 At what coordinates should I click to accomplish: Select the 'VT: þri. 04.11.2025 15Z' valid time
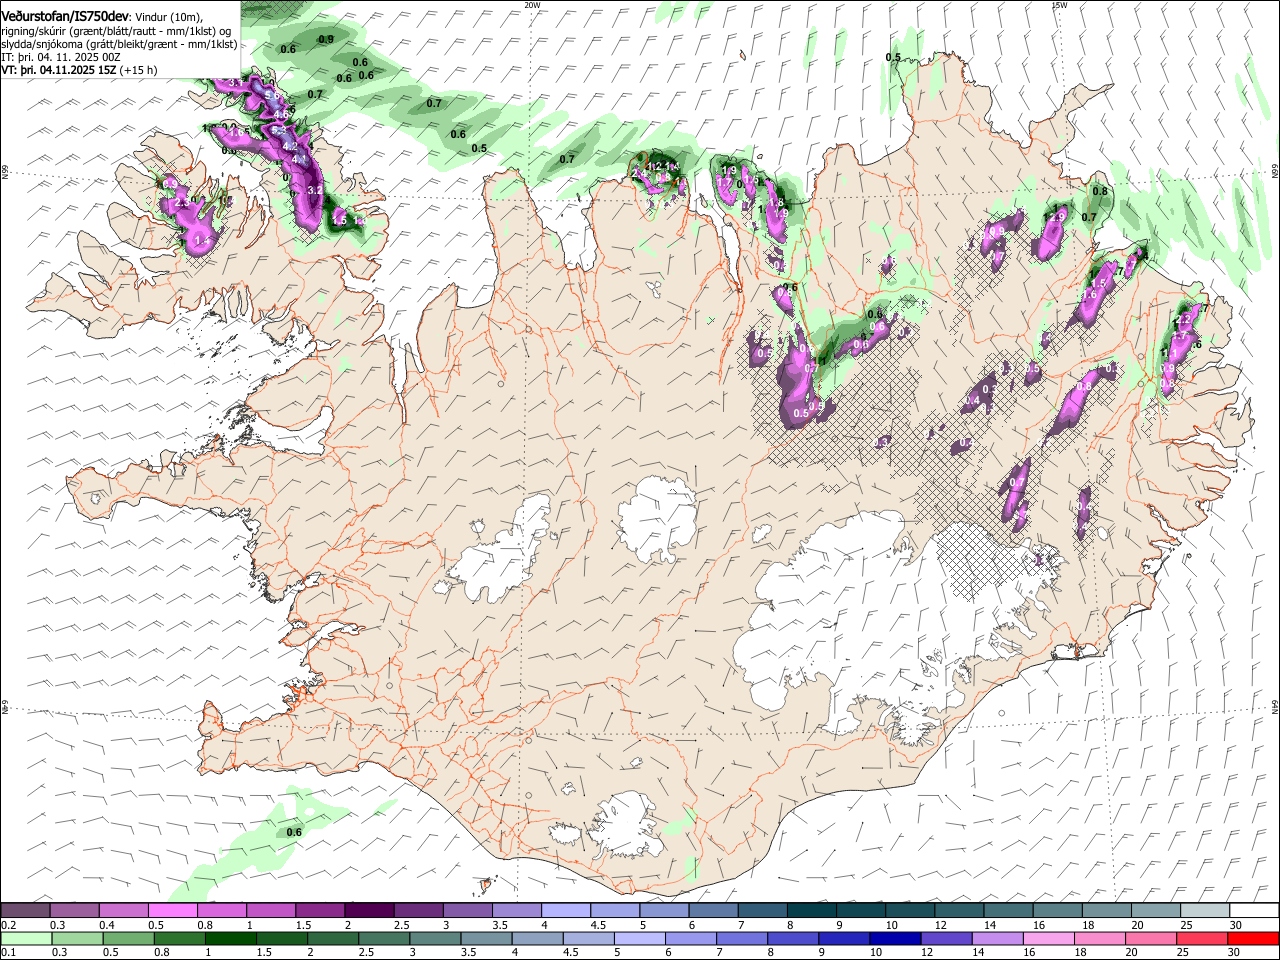point(59,70)
